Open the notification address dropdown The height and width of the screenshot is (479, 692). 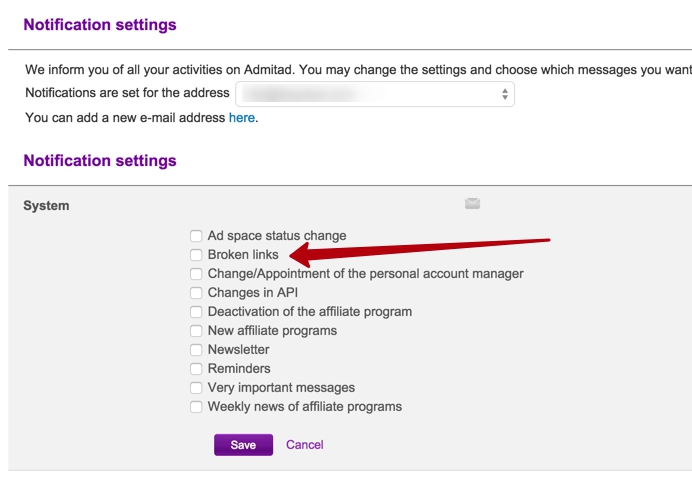click(375, 94)
